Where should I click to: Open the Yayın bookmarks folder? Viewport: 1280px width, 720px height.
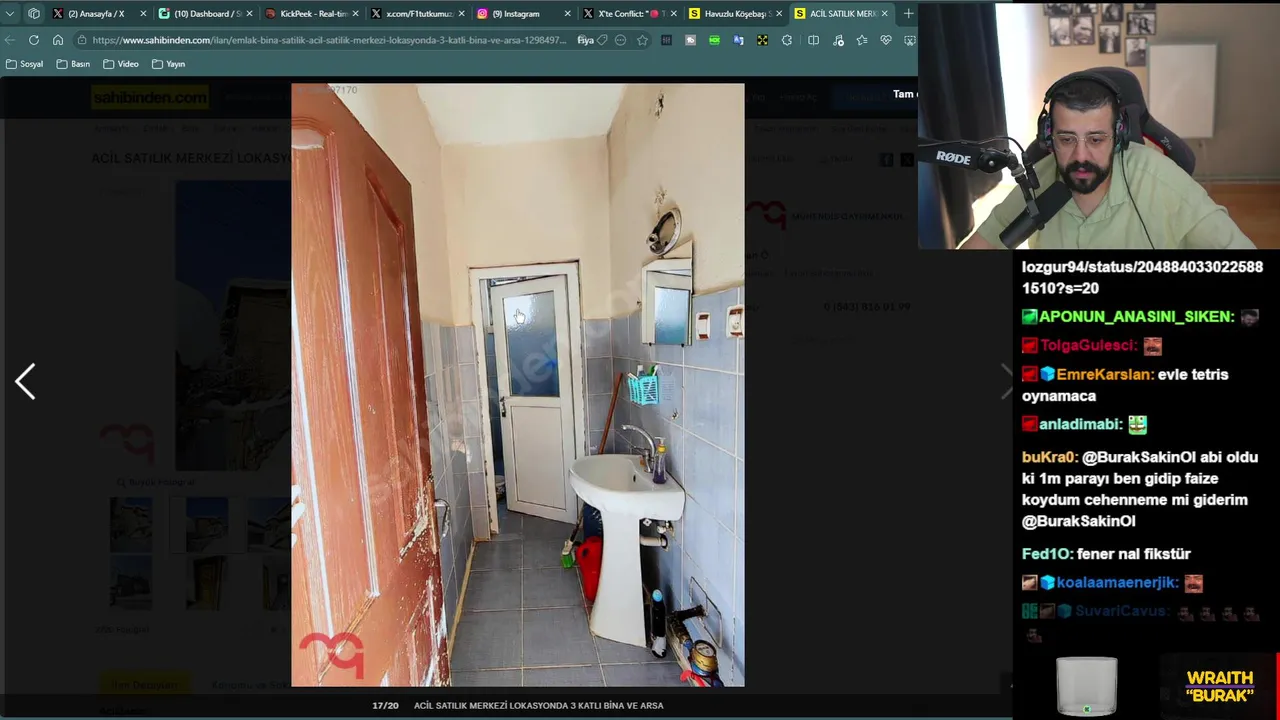tap(168, 64)
